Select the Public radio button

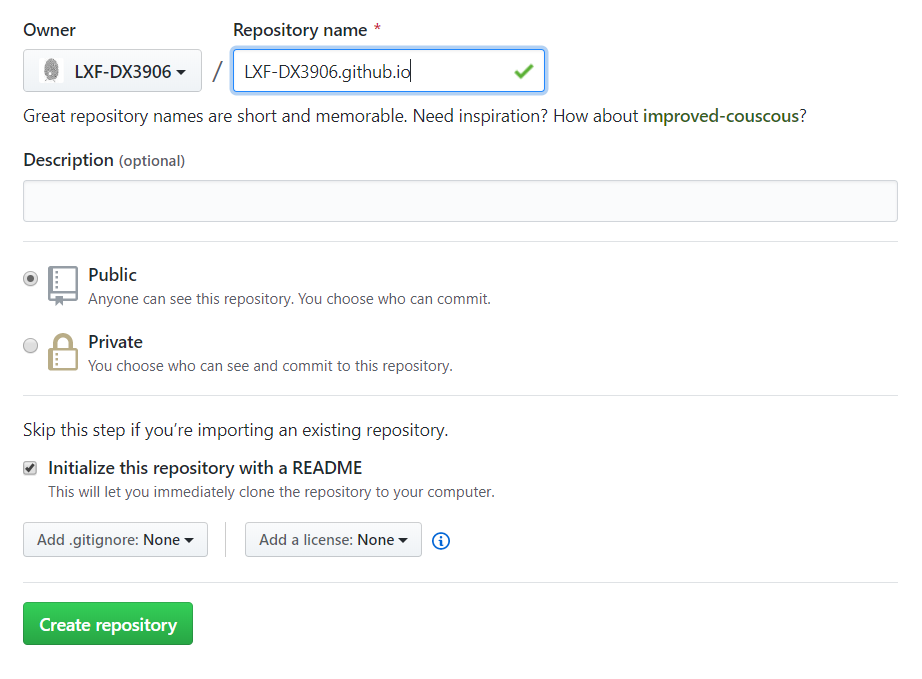click(31, 279)
